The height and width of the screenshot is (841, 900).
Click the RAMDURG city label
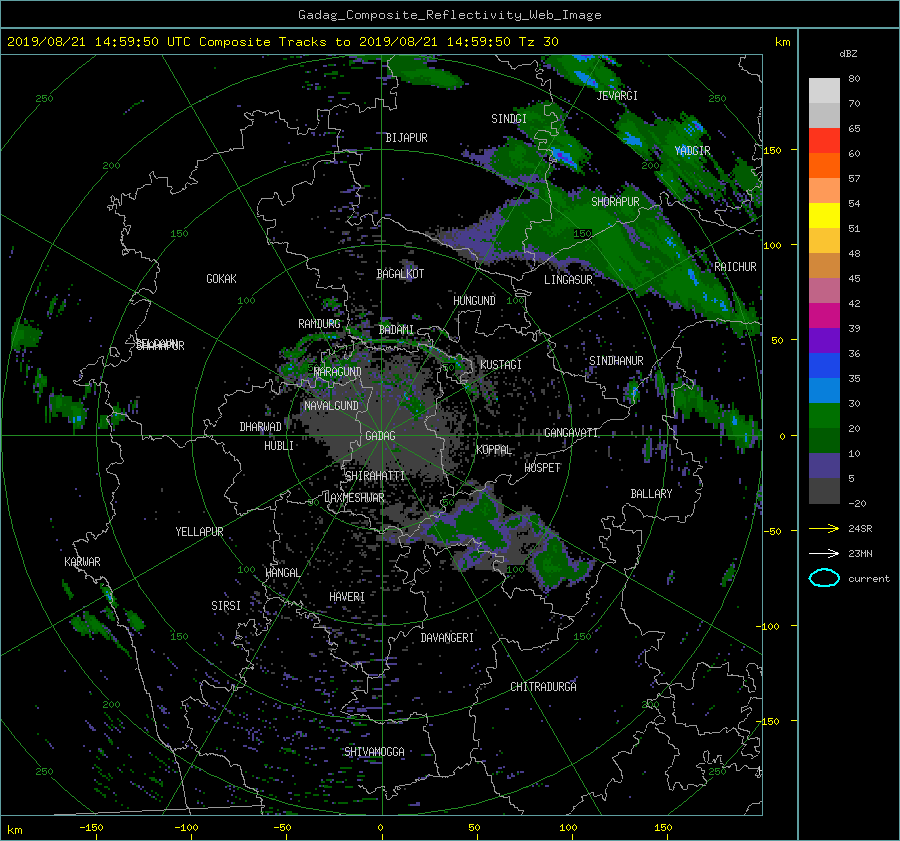point(319,324)
